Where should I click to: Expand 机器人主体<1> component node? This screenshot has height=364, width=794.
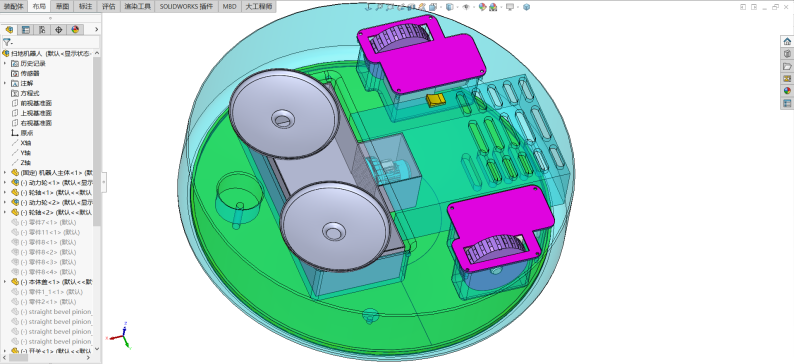[x=5, y=173]
